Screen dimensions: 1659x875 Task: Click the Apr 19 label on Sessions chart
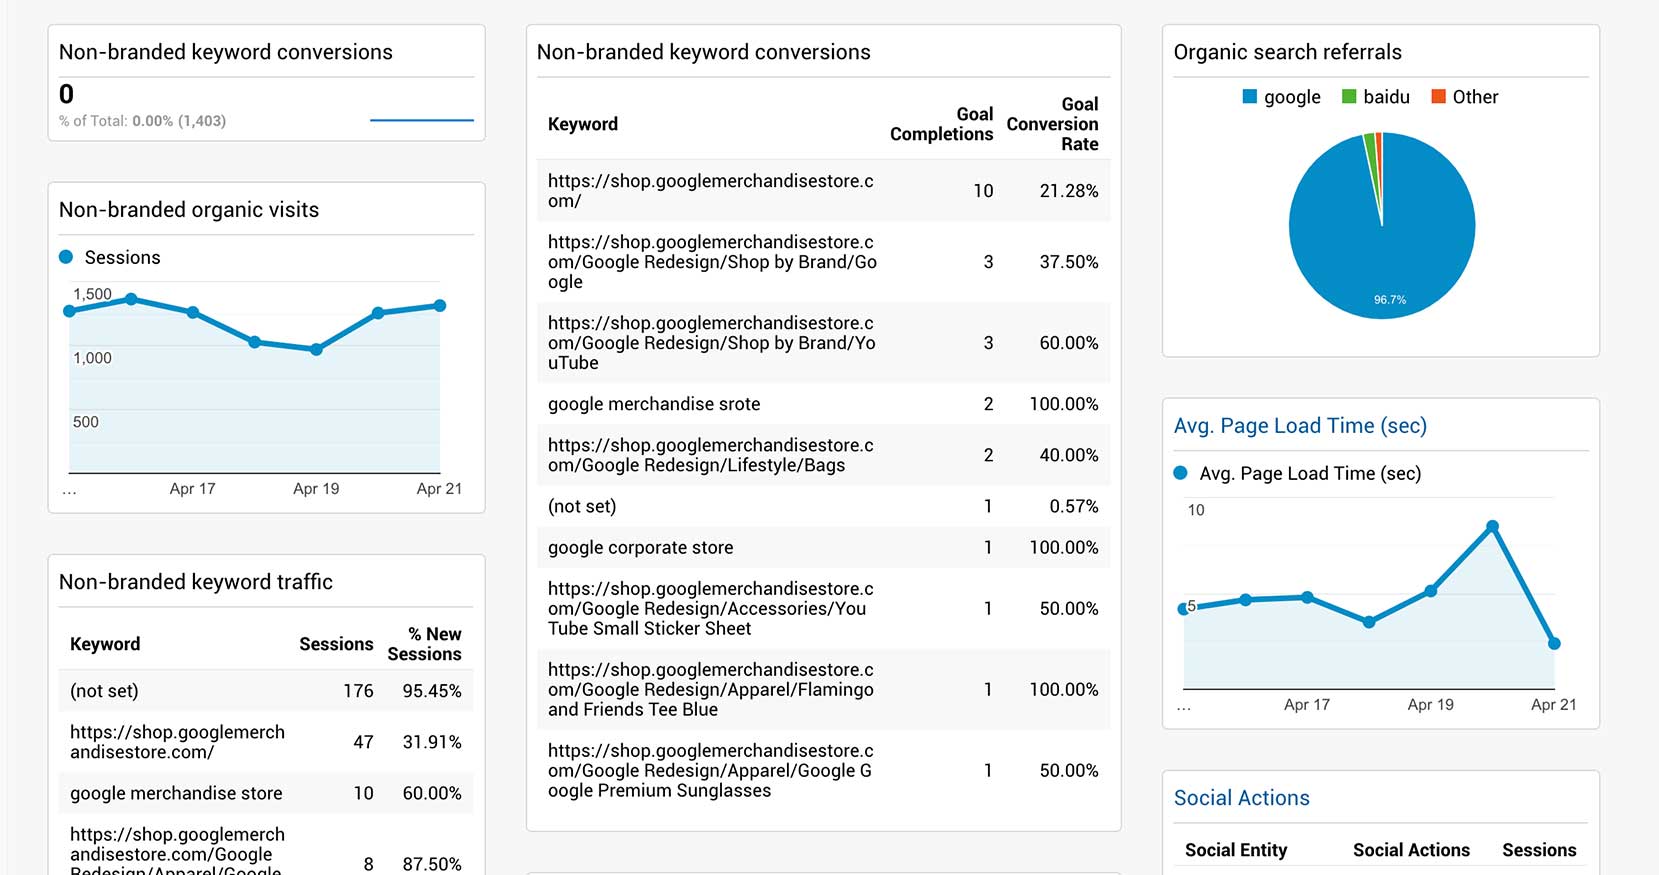coord(316,489)
